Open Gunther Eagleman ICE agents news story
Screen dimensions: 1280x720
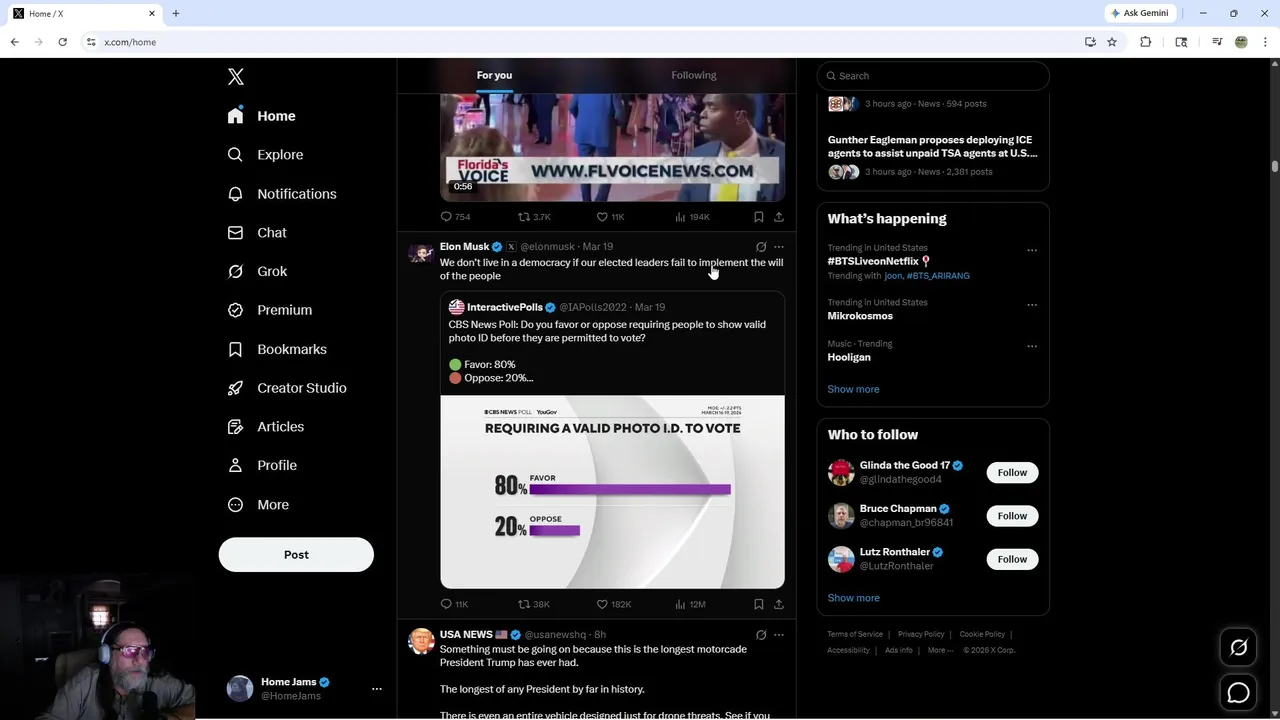pos(932,147)
